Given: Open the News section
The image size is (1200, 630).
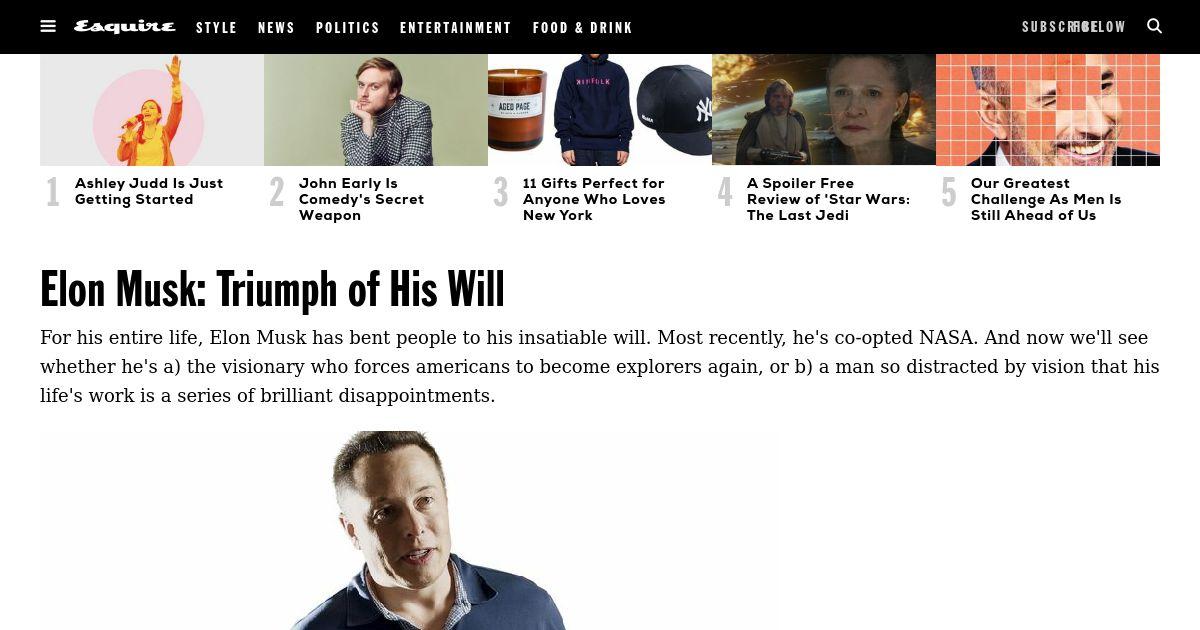Looking at the screenshot, I should [277, 28].
